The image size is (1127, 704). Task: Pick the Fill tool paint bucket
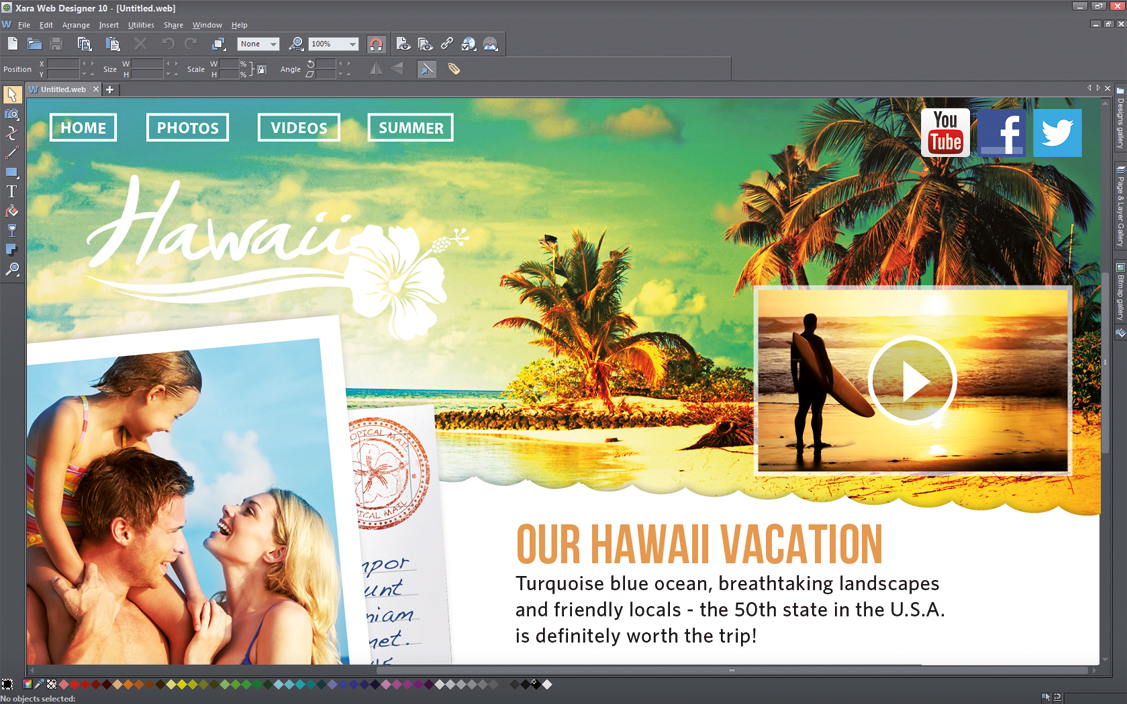click(12, 211)
